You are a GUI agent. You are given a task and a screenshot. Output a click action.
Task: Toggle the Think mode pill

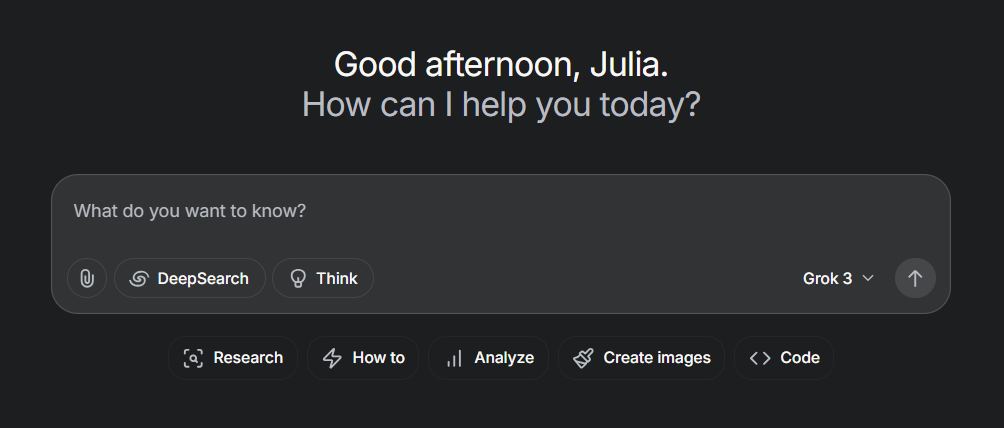click(323, 278)
